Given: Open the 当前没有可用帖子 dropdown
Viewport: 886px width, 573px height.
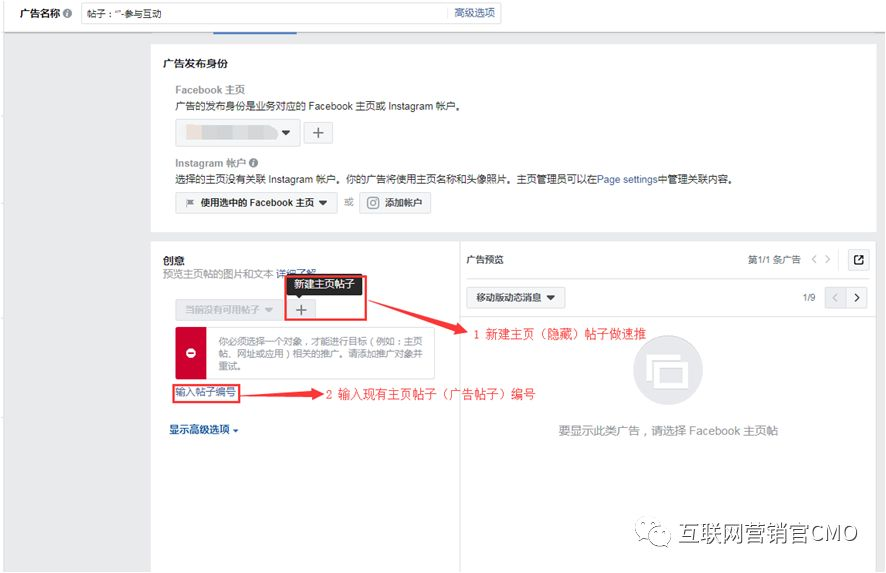Looking at the screenshot, I should point(229,310).
